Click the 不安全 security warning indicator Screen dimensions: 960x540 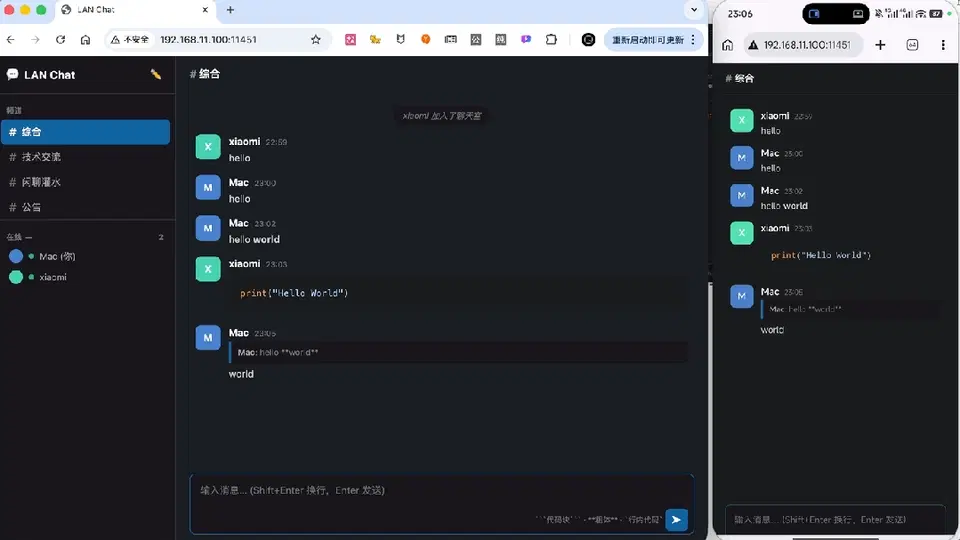pos(129,40)
